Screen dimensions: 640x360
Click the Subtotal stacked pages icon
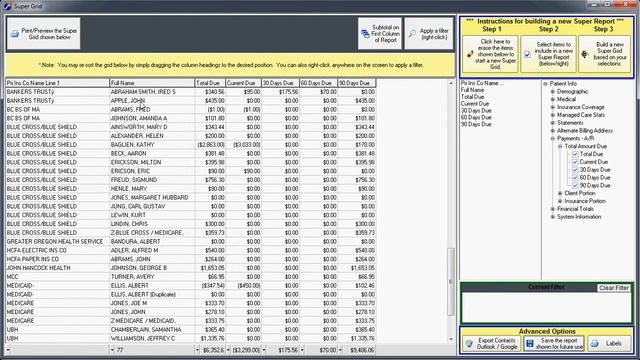pos(365,34)
